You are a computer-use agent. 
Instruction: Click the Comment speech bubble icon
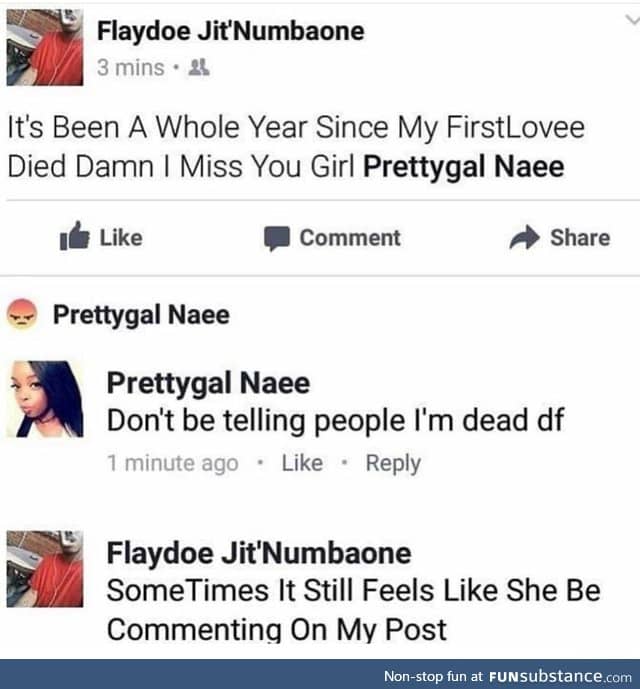click(x=276, y=238)
